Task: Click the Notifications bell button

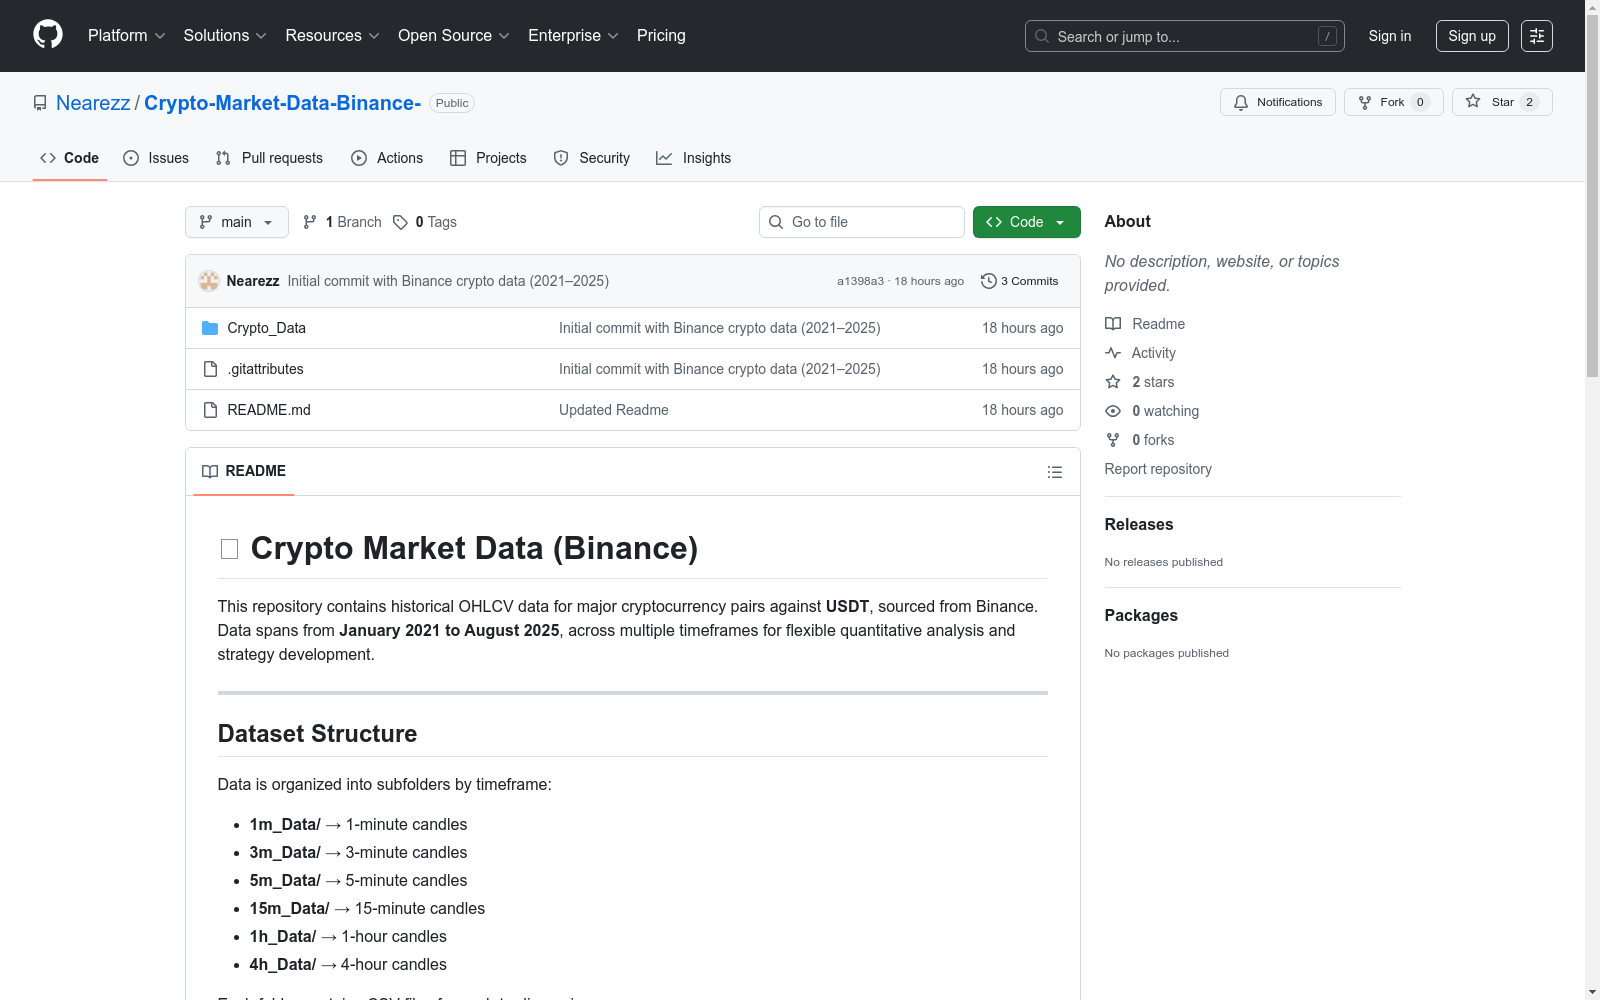Action: click(1277, 102)
